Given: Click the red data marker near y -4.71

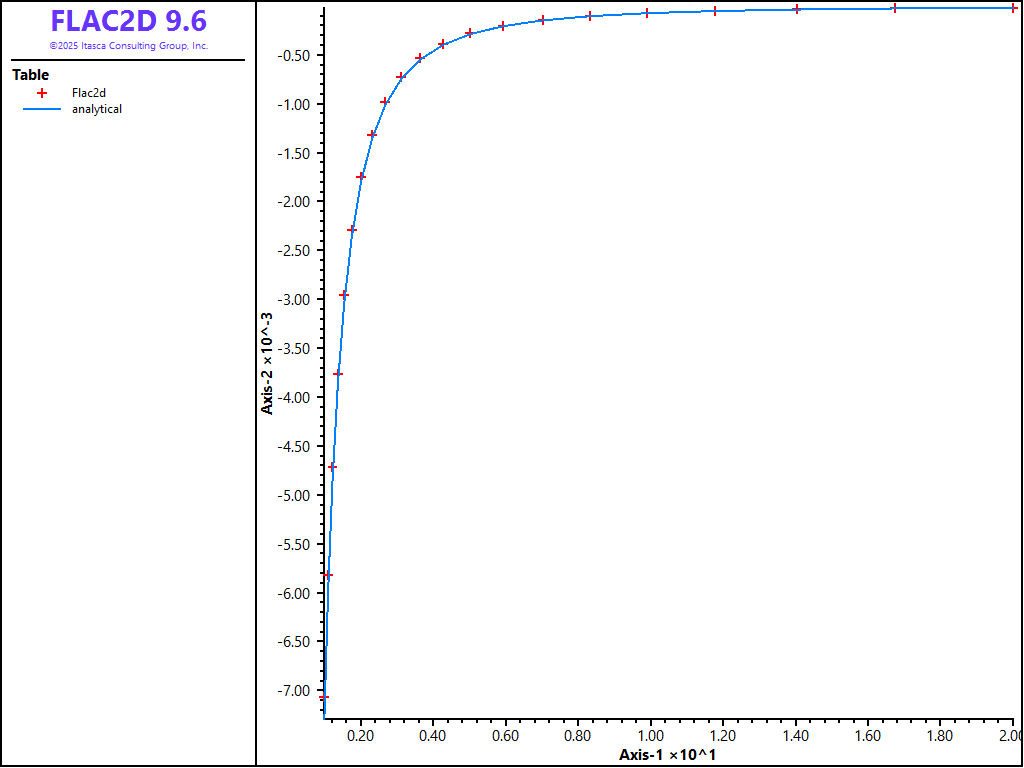Looking at the screenshot, I should [332, 467].
